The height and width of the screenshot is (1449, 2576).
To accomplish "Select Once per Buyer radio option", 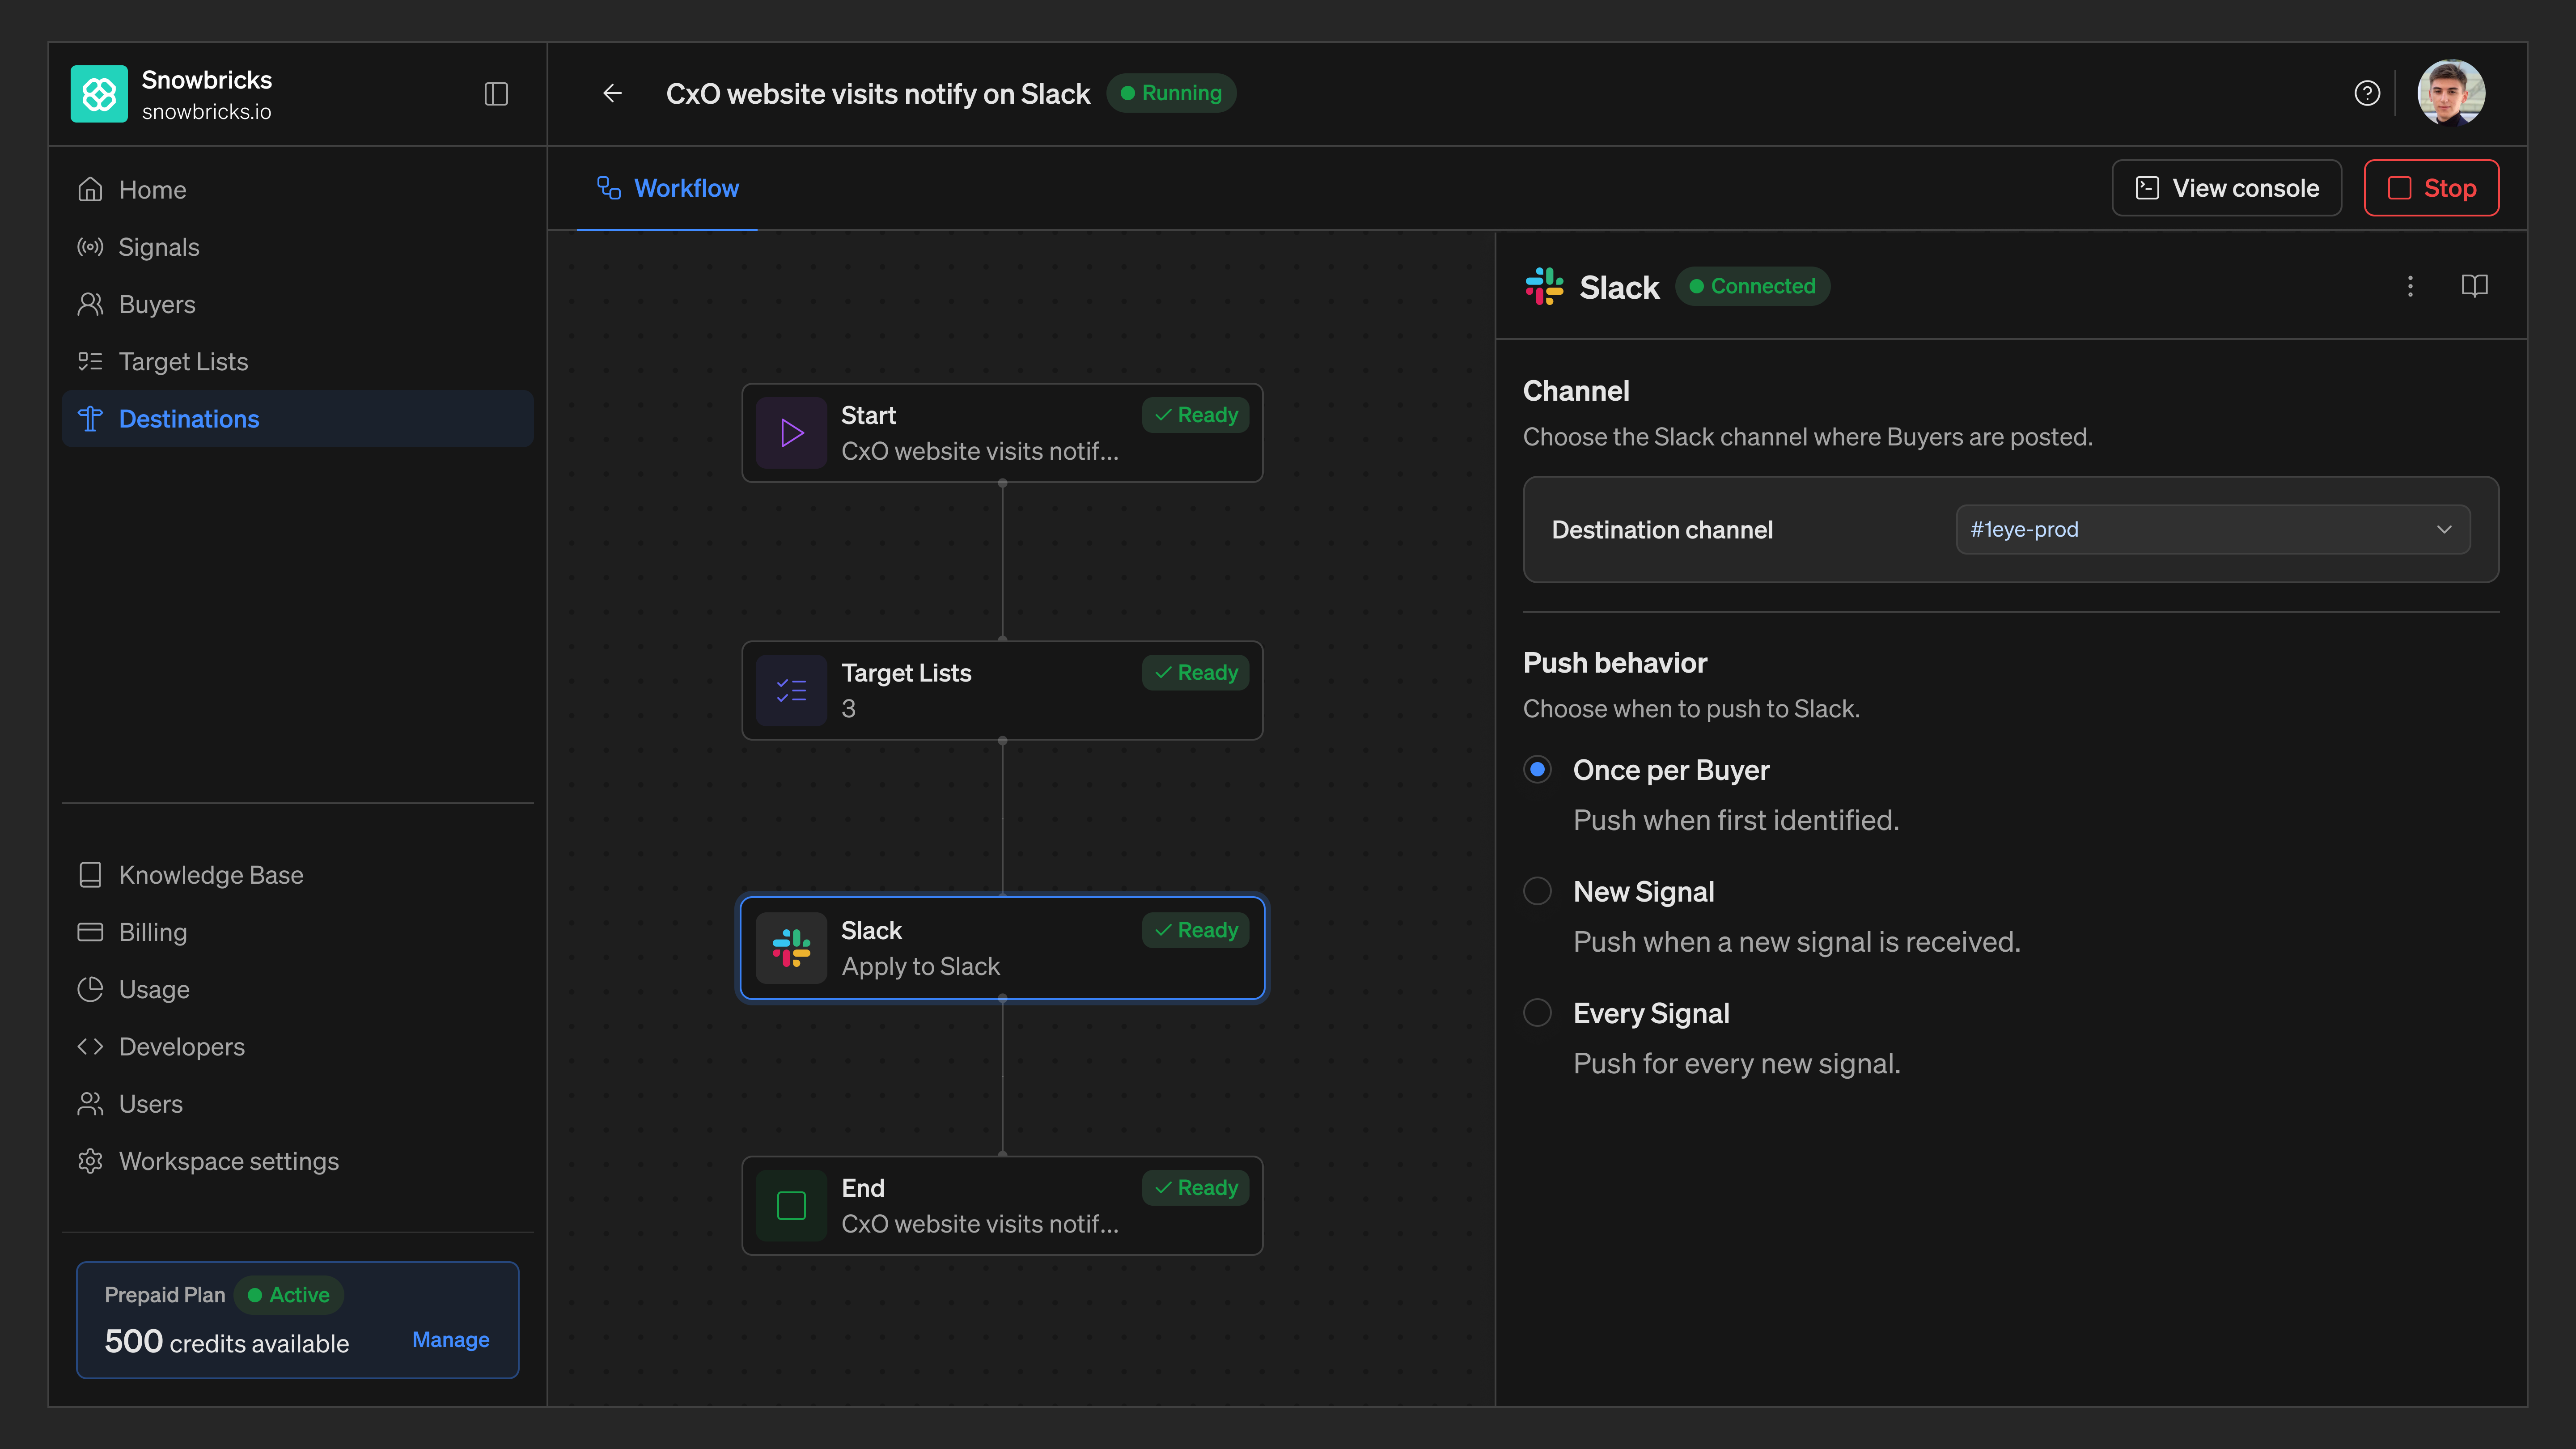I will 1537,770.
